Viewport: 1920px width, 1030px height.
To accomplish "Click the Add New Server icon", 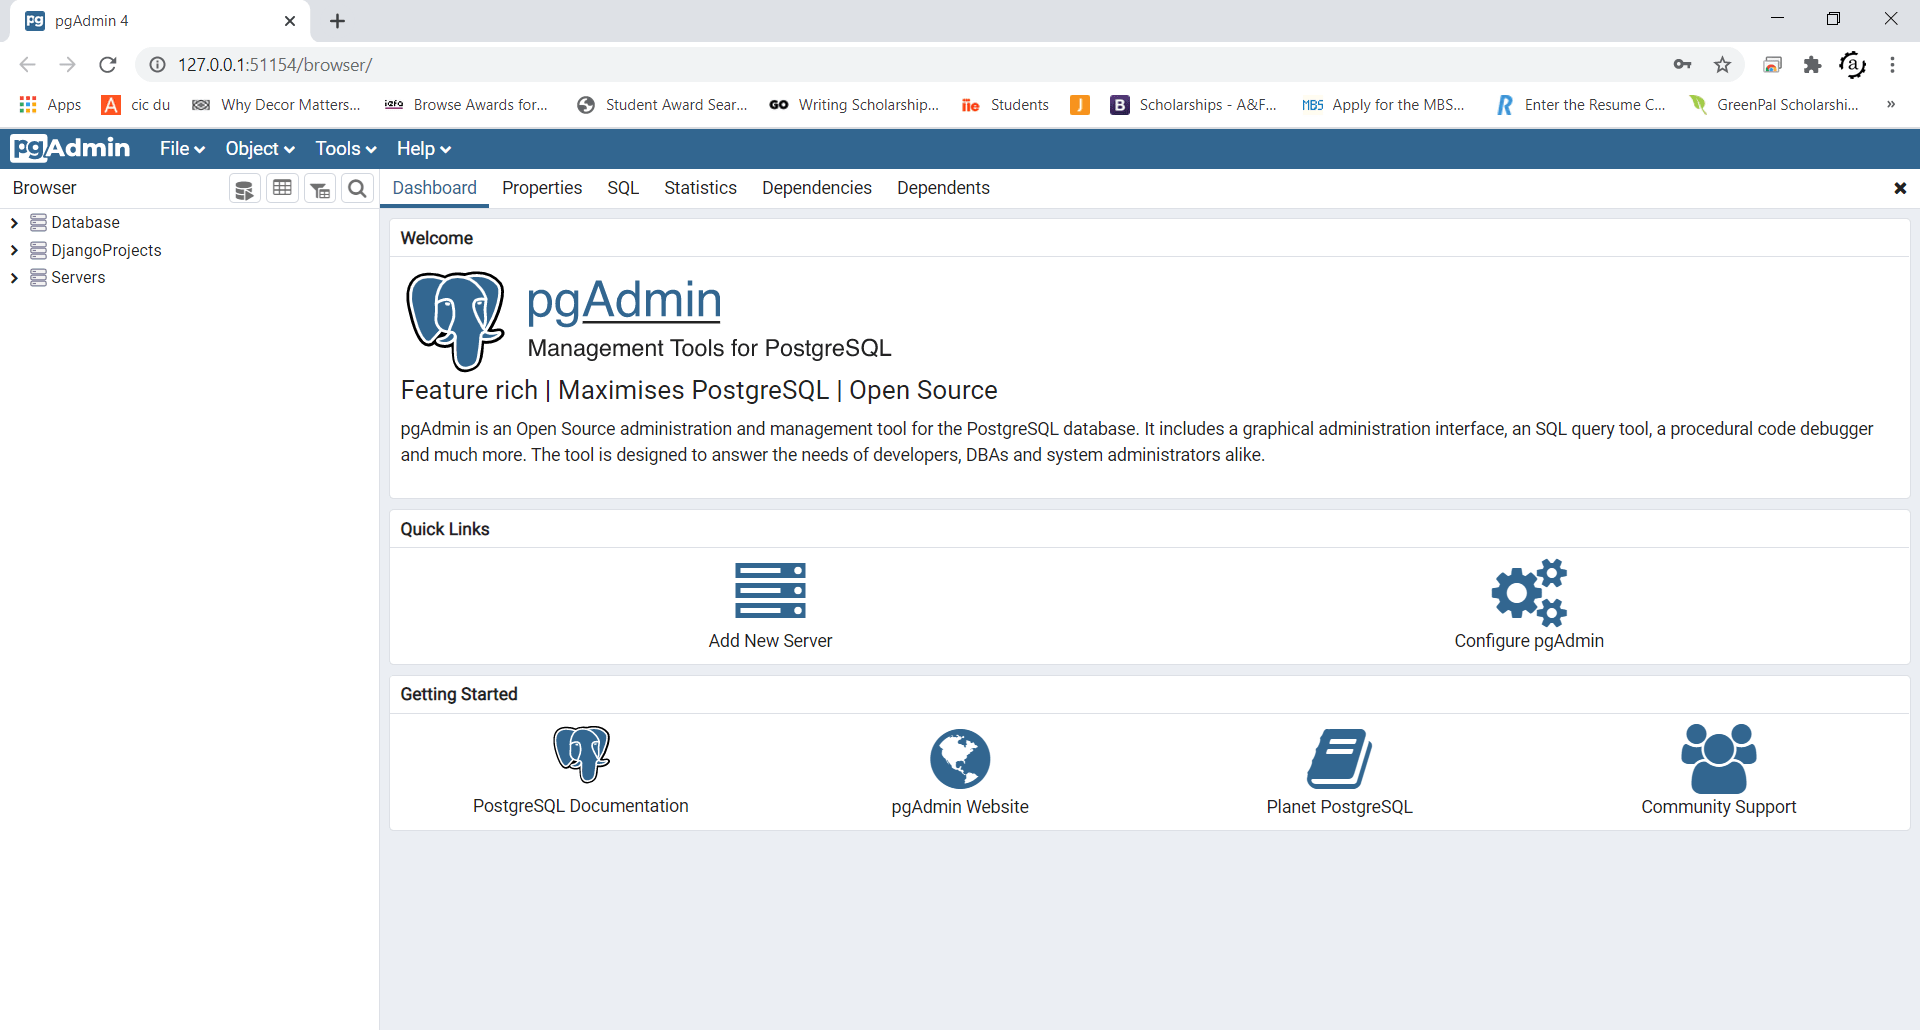I will tap(770, 590).
